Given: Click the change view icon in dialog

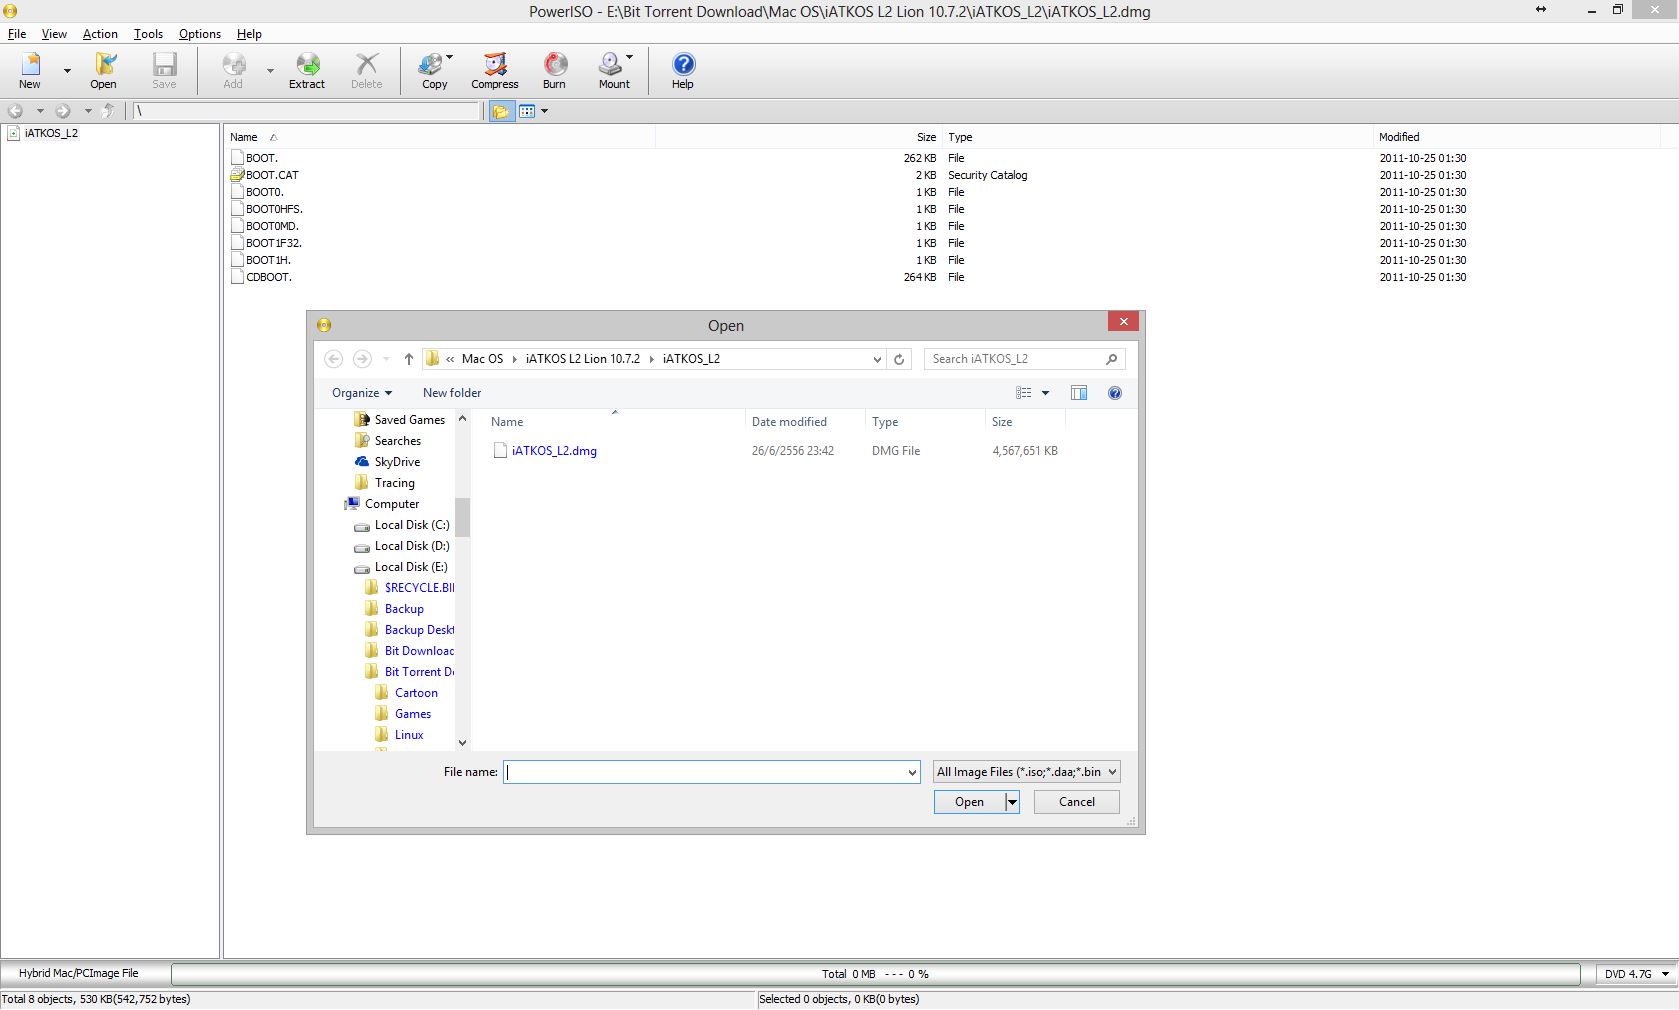Looking at the screenshot, I should click(x=1024, y=393).
